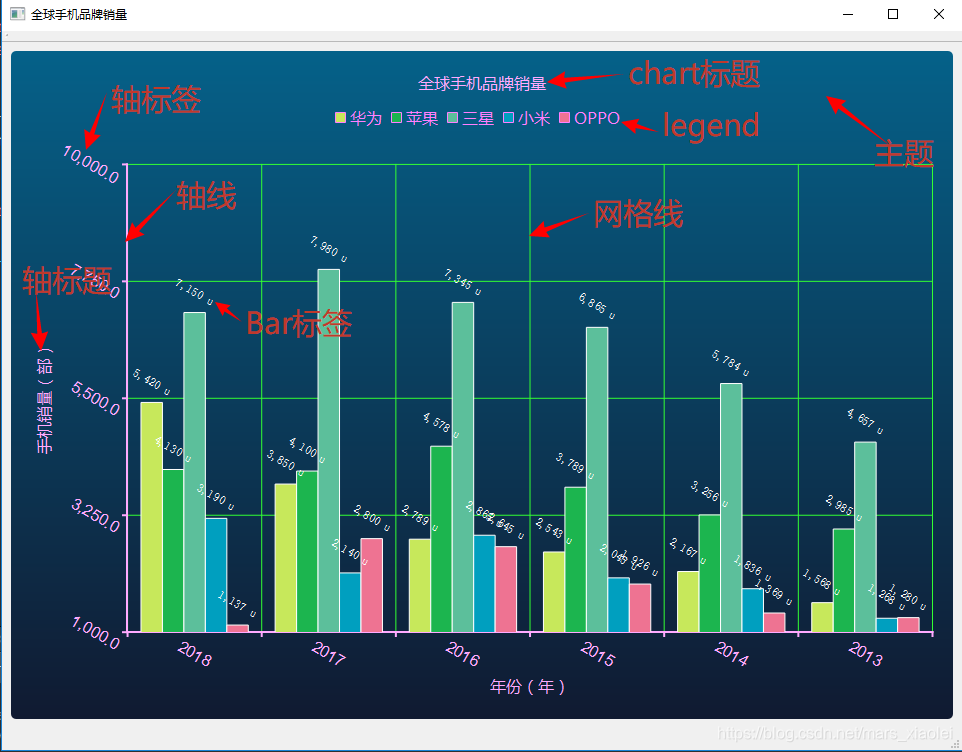Click the bar value label 4,578
962x752 pixels.
[x=441, y=426]
